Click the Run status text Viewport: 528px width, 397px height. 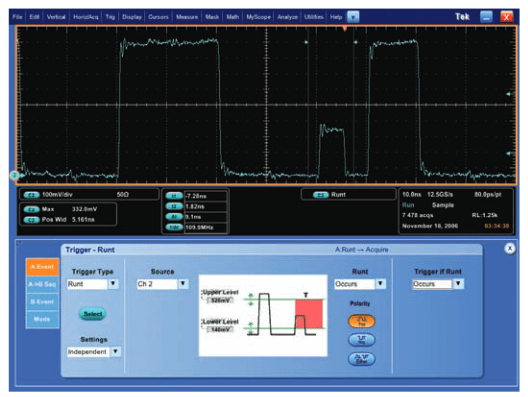pos(408,205)
